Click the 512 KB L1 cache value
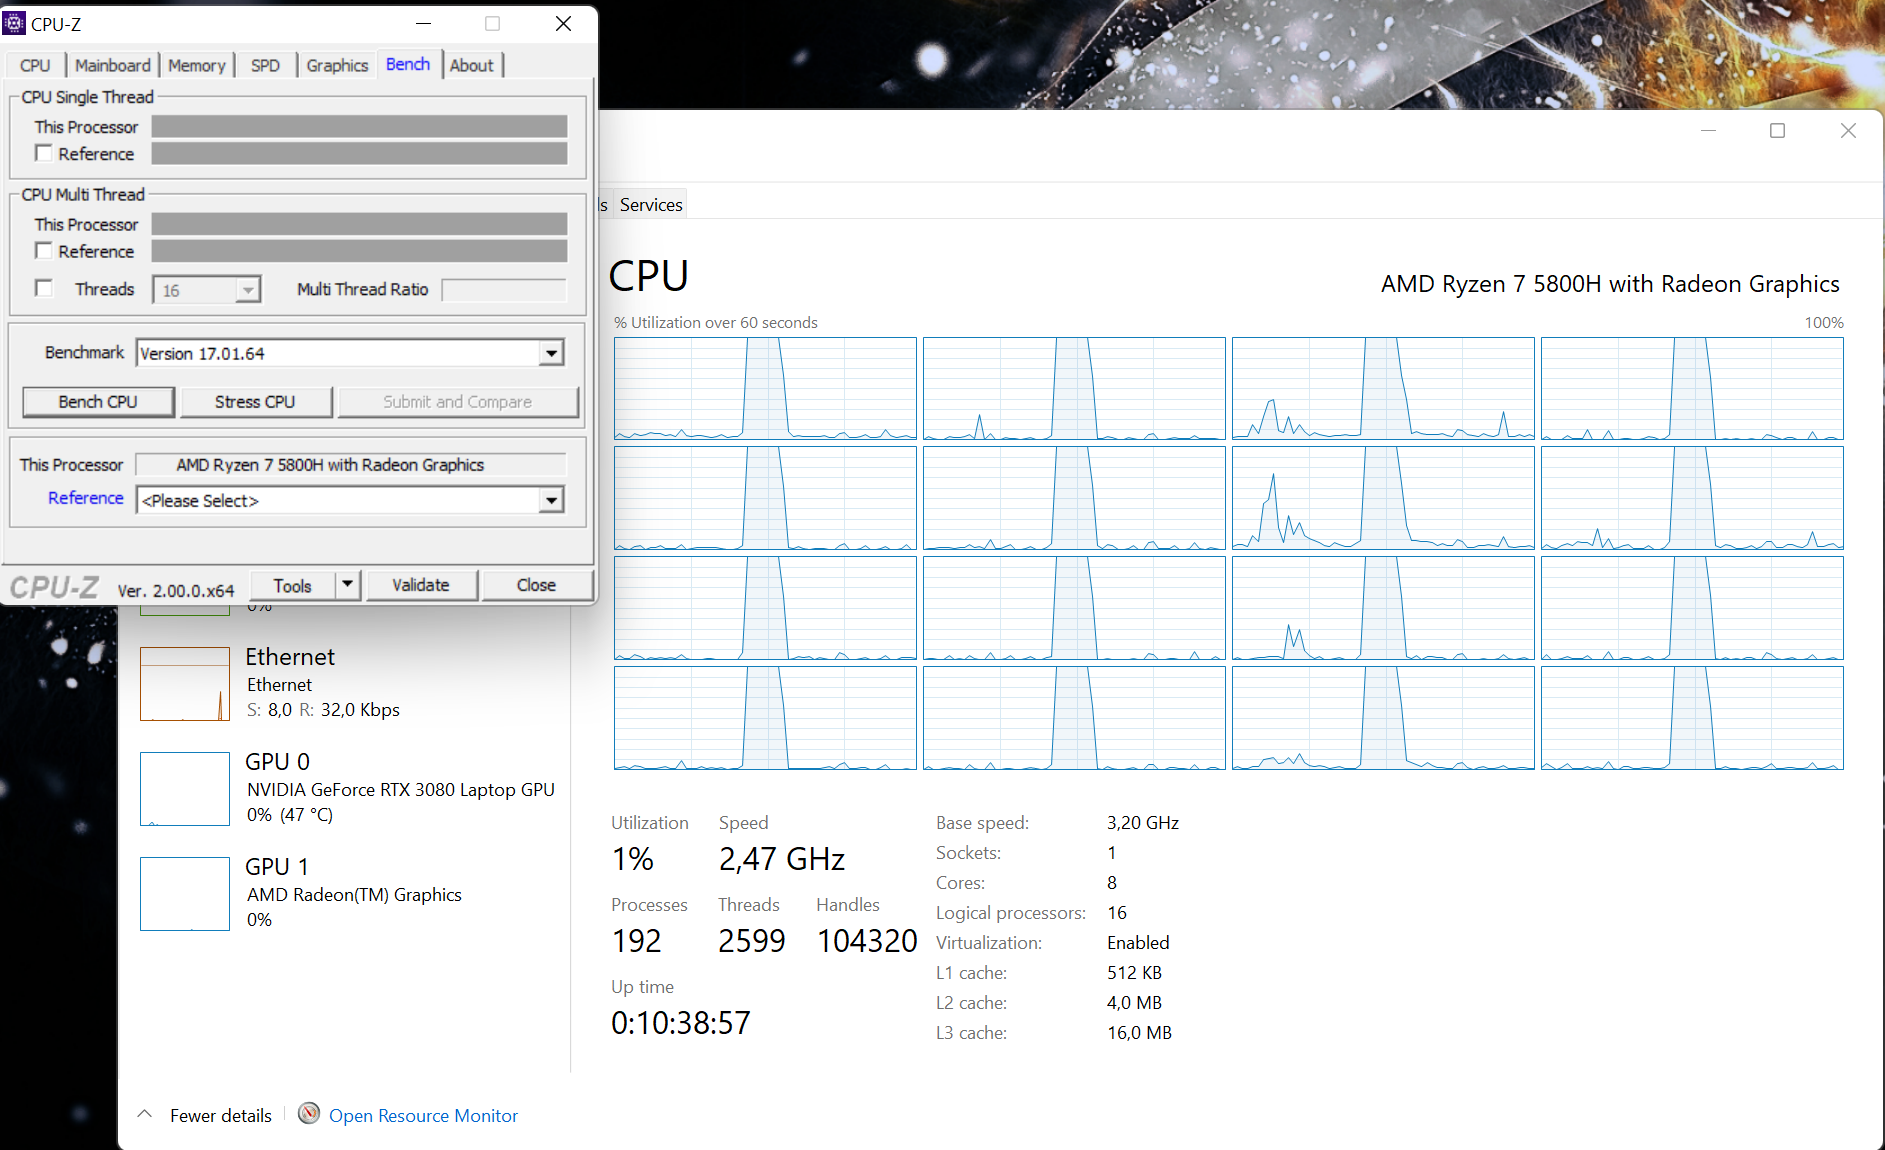 (x=1134, y=973)
